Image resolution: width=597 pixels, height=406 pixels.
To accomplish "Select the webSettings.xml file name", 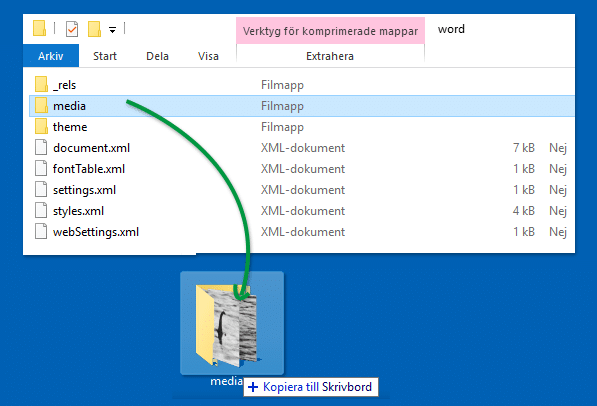I will (96, 232).
